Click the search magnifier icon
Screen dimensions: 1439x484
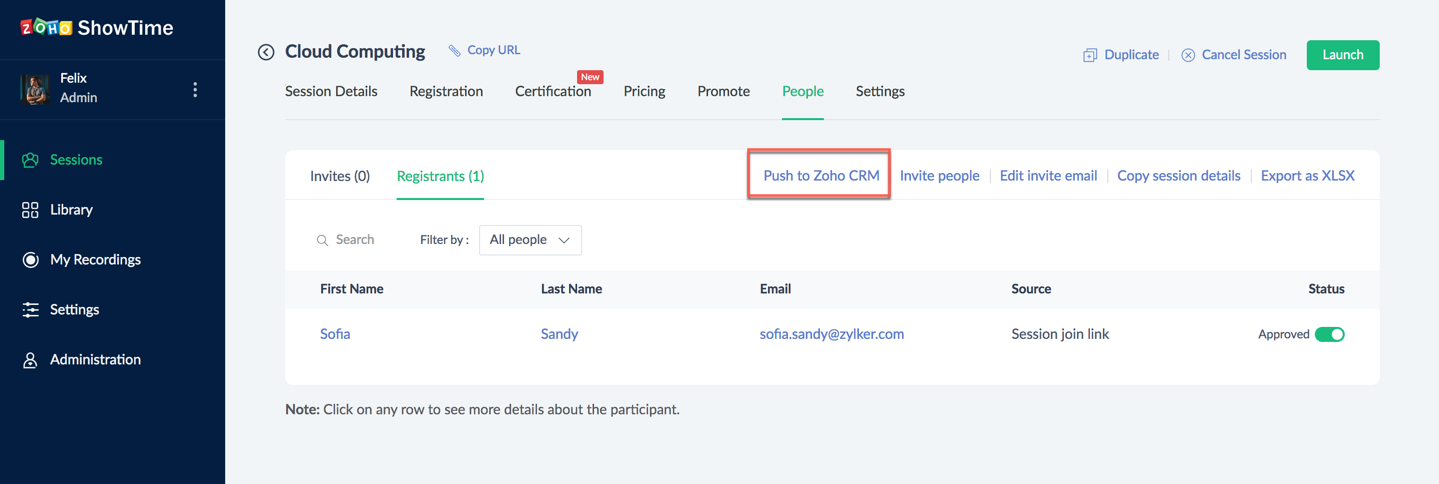click(322, 240)
